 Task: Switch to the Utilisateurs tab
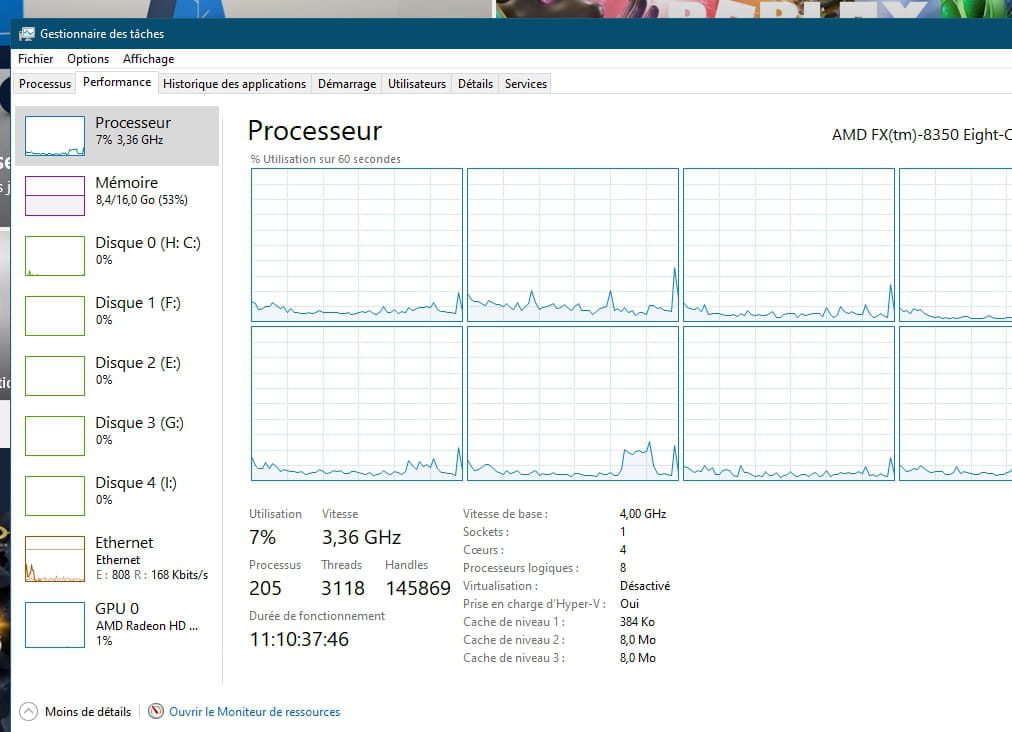click(417, 84)
